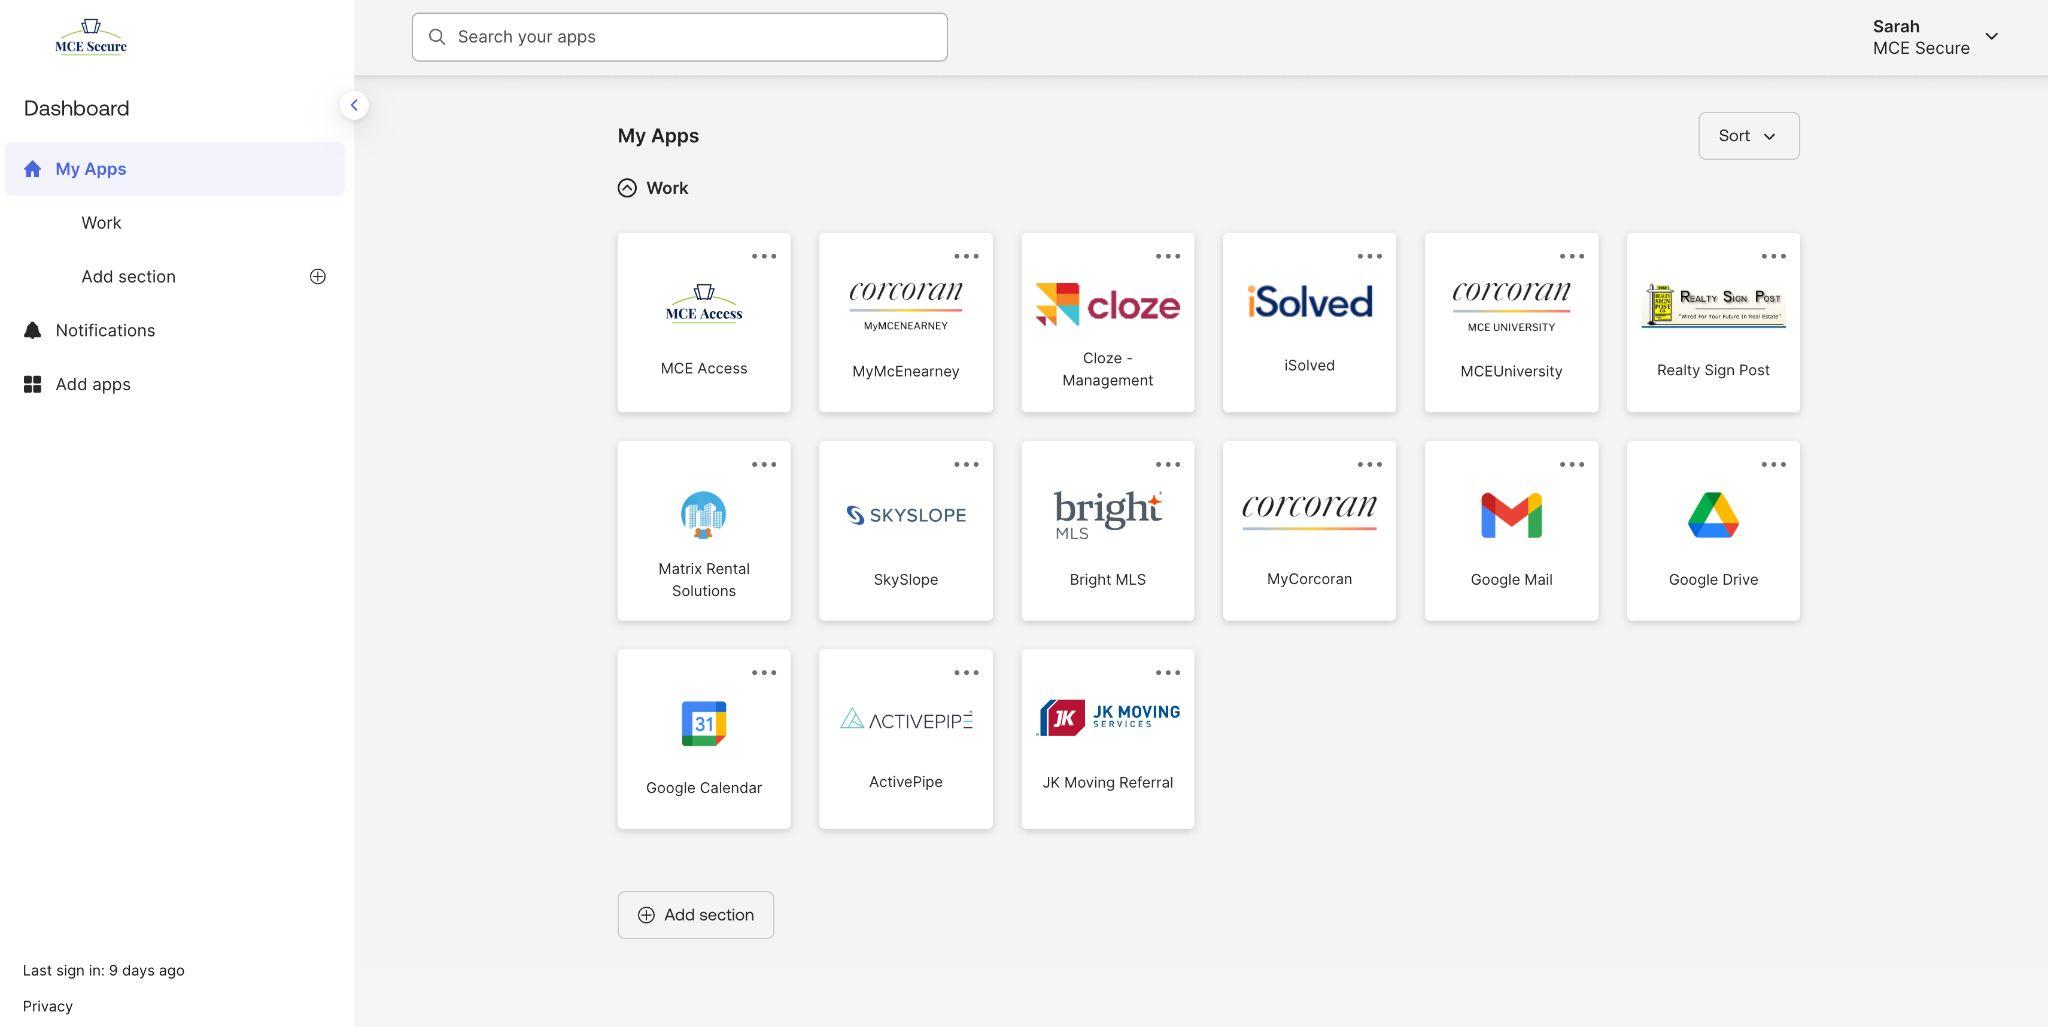Open three-dot menu on Google Calendar
The width and height of the screenshot is (2048, 1027).
click(x=764, y=672)
